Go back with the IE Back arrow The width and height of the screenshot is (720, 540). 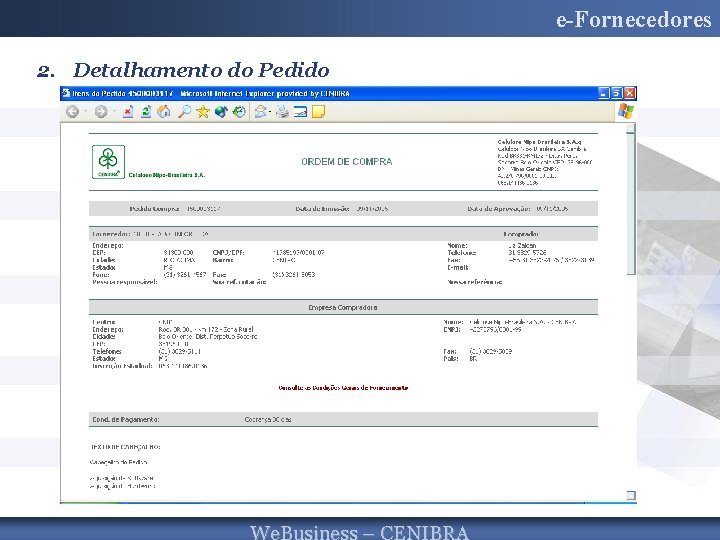[73, 112]
